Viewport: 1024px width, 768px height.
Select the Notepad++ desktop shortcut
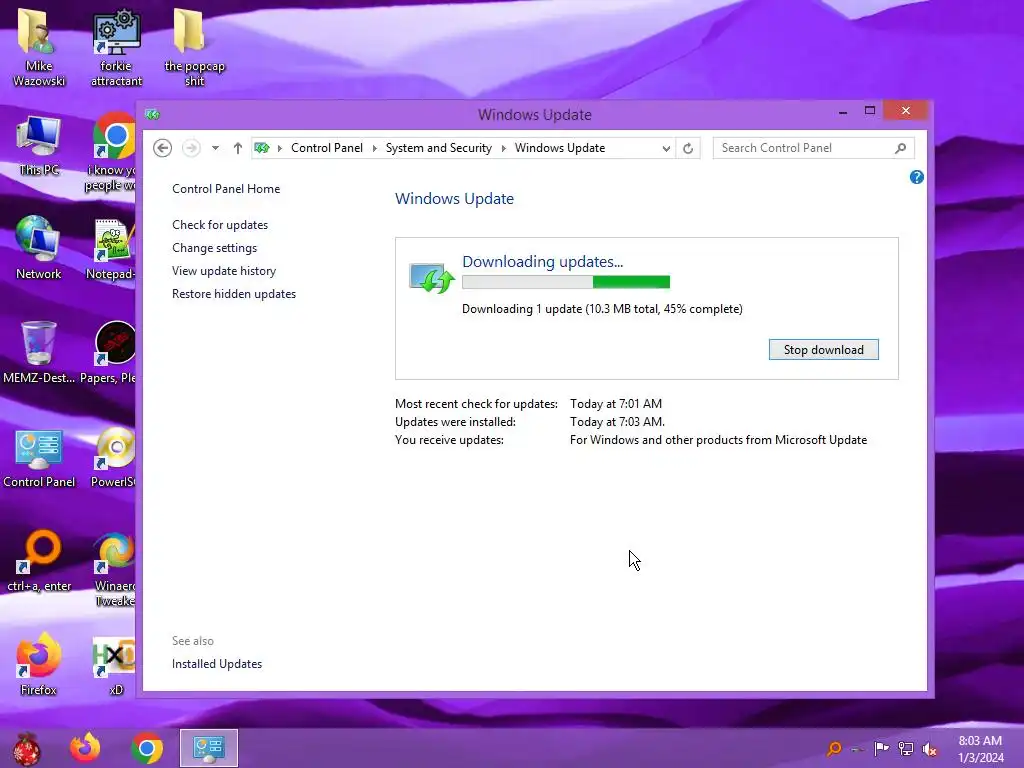(x=112, y=249)
